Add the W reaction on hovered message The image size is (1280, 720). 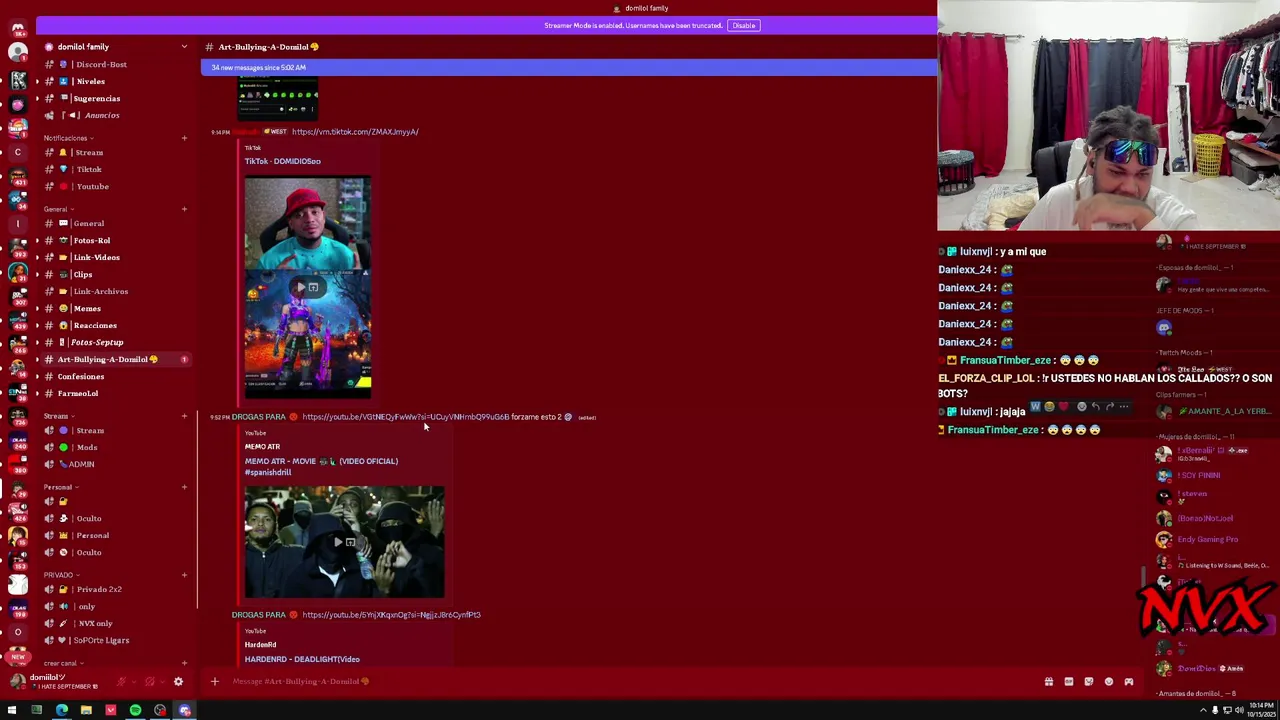tap(1035, 407)
